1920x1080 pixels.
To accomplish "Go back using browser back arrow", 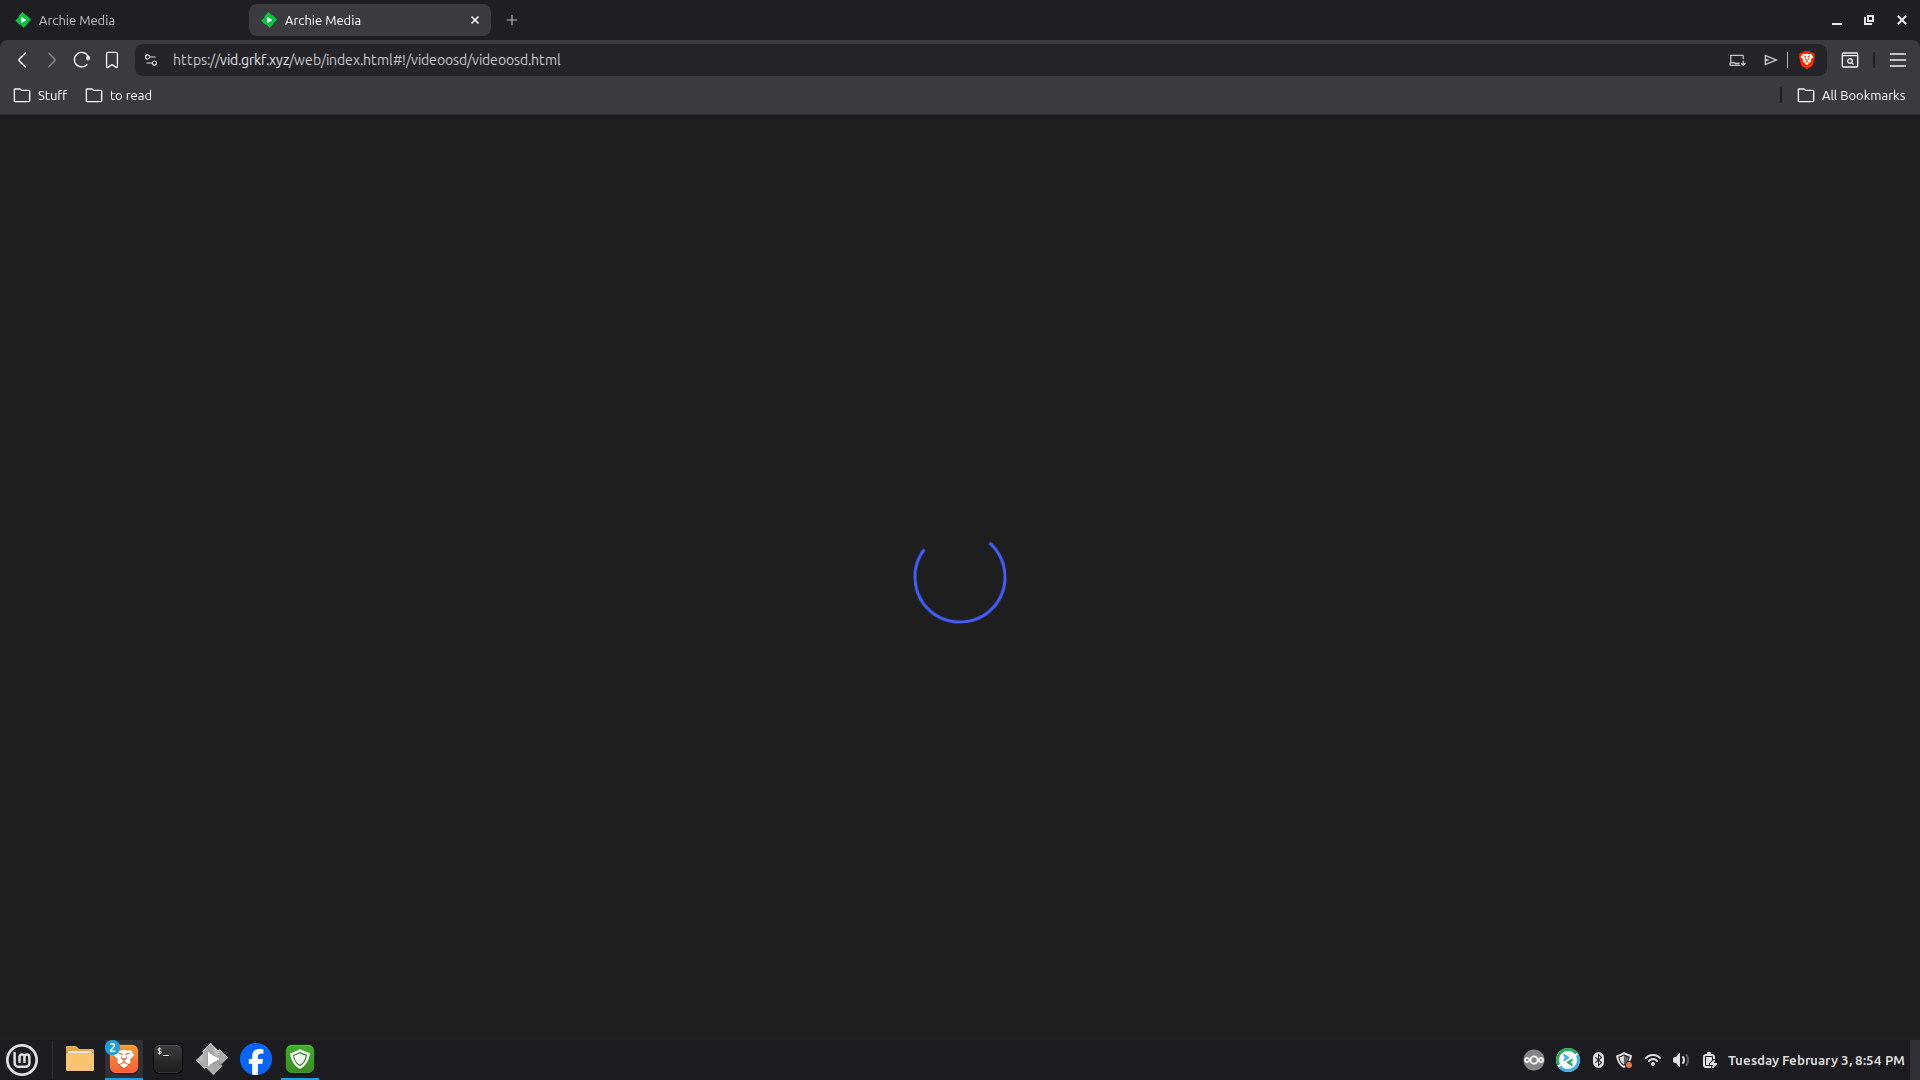I will (x=22, y=60).
